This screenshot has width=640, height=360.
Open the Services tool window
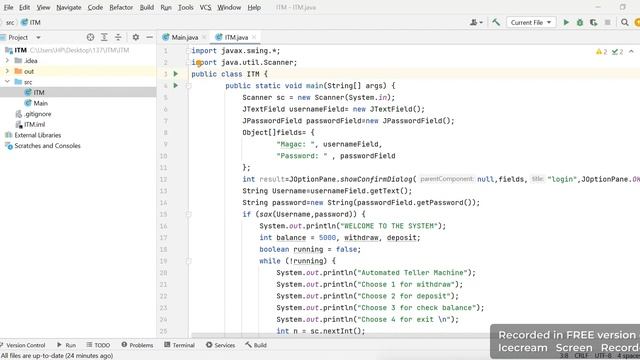click(220, 345)
